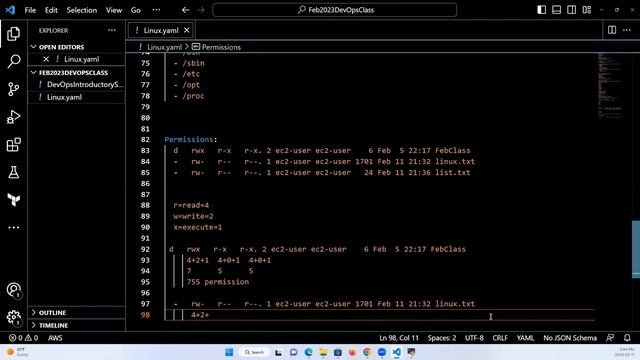640x360 pixels.
Task: Toggle the bottom panel layout icon
Action: tap(556, 10)
